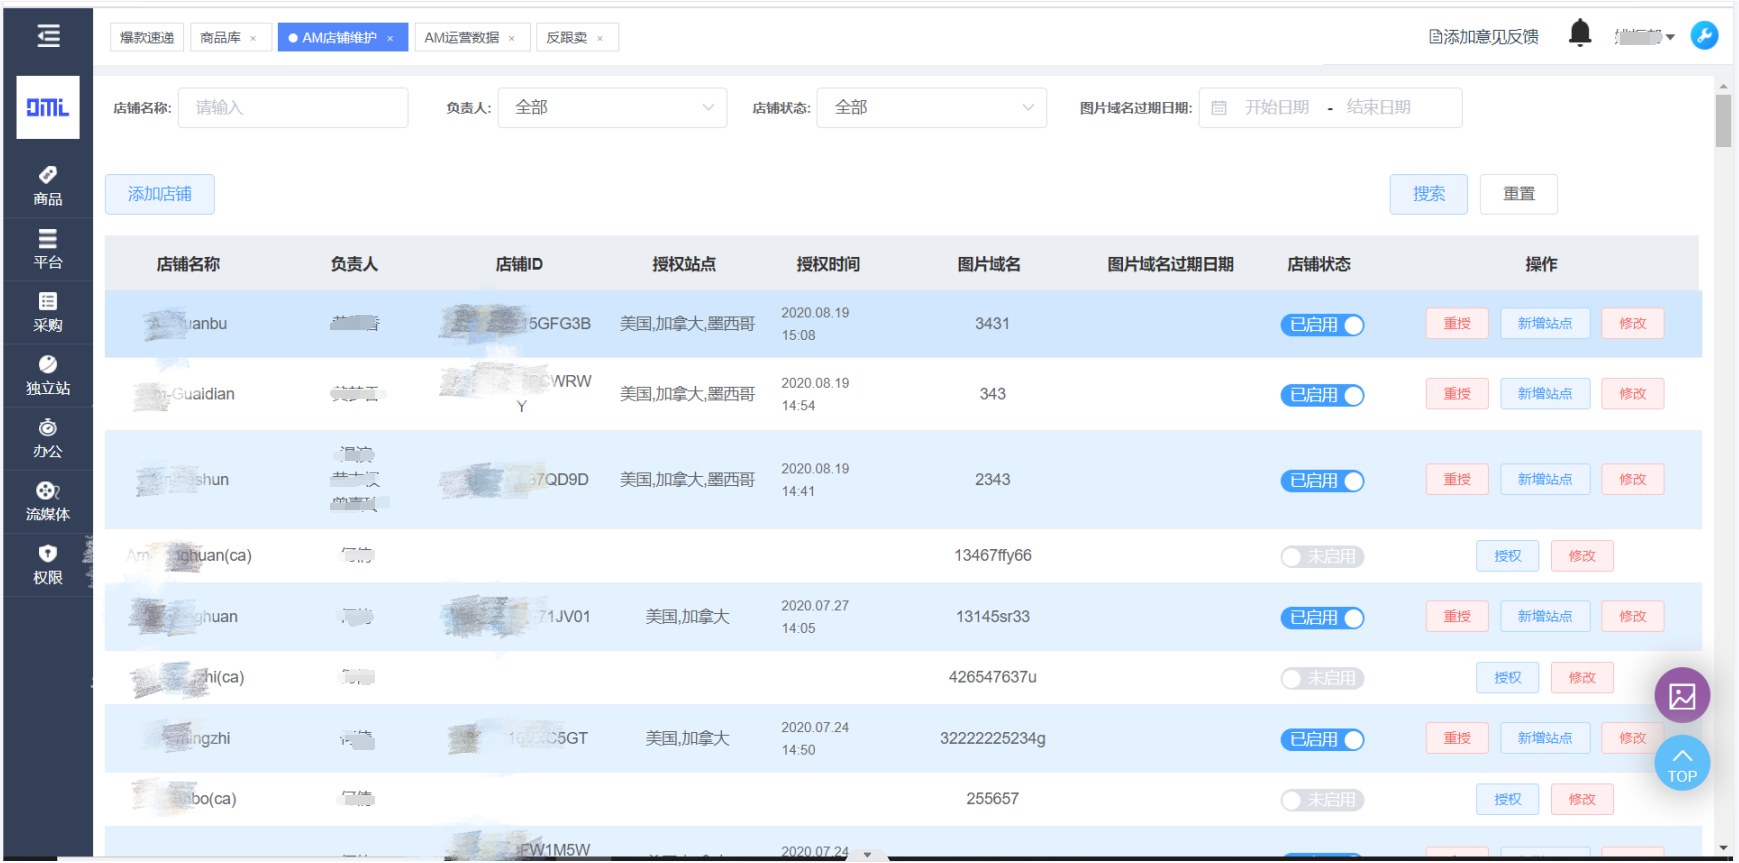Toggle 已启用 switch for domain 13145sr33 store
1739x863 pixels.
[x=1322, y=618]
